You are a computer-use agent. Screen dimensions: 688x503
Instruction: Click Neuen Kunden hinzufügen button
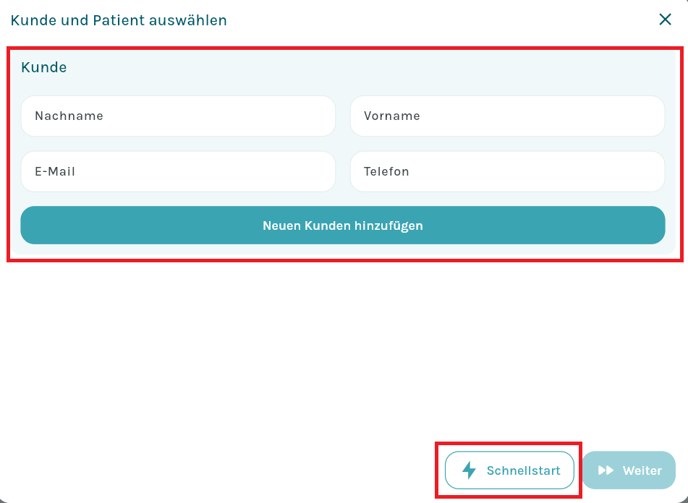pos(343,225)
